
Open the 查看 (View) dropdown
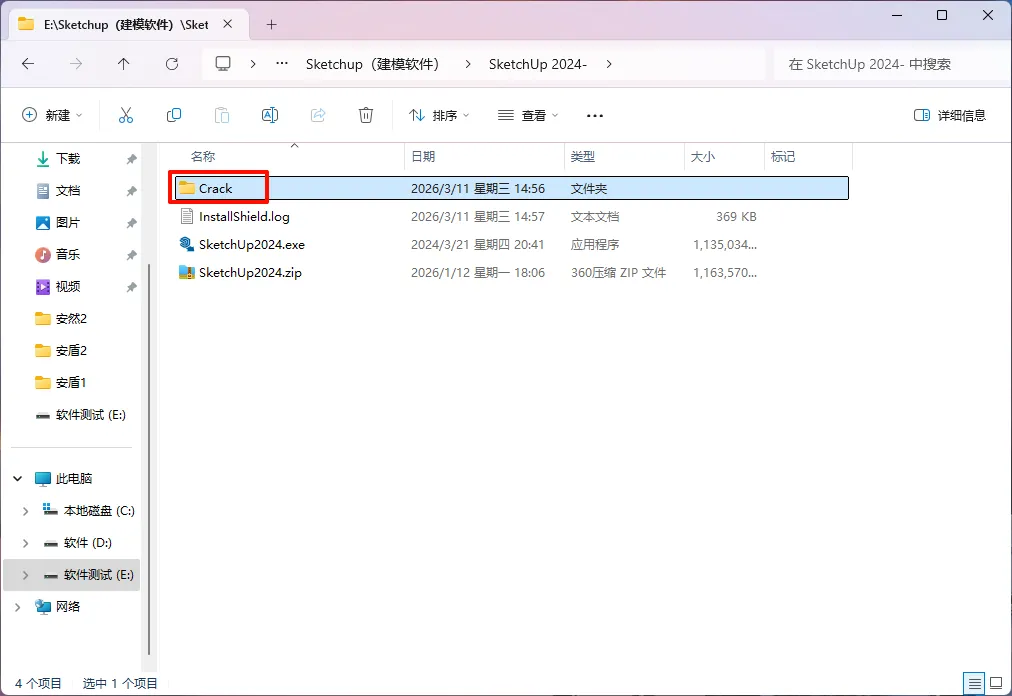(x=528, y=115)
